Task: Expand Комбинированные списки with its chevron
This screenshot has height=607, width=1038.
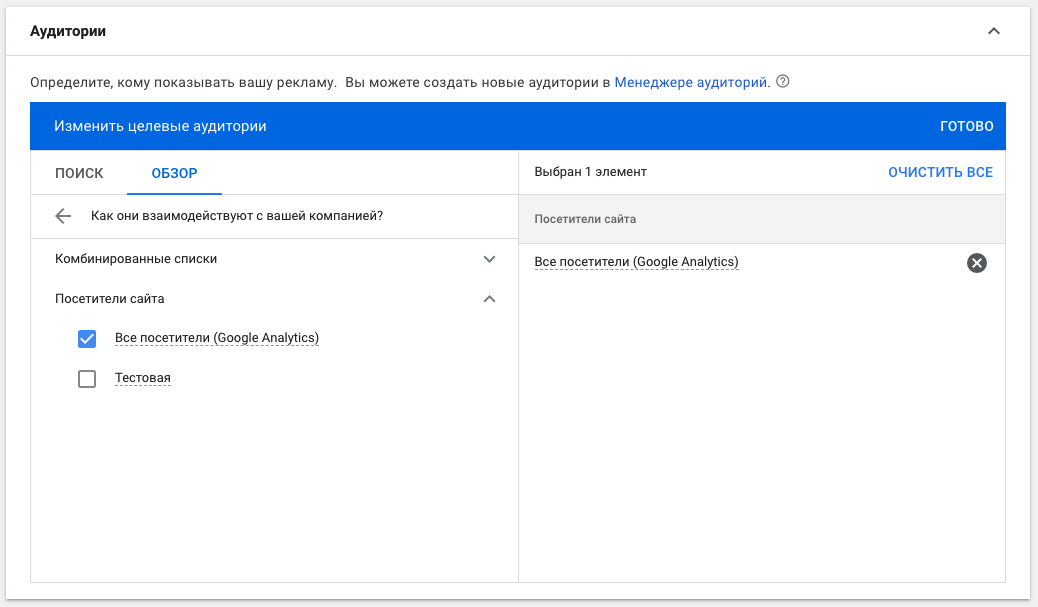Action: coord(489,259)
